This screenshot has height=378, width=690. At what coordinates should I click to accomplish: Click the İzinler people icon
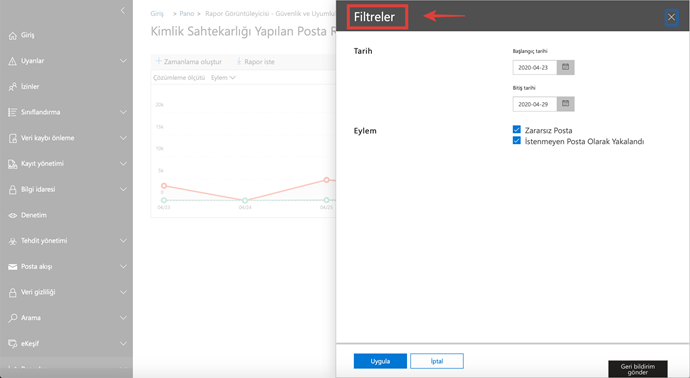pyautogui.click(x=13, y=87)
